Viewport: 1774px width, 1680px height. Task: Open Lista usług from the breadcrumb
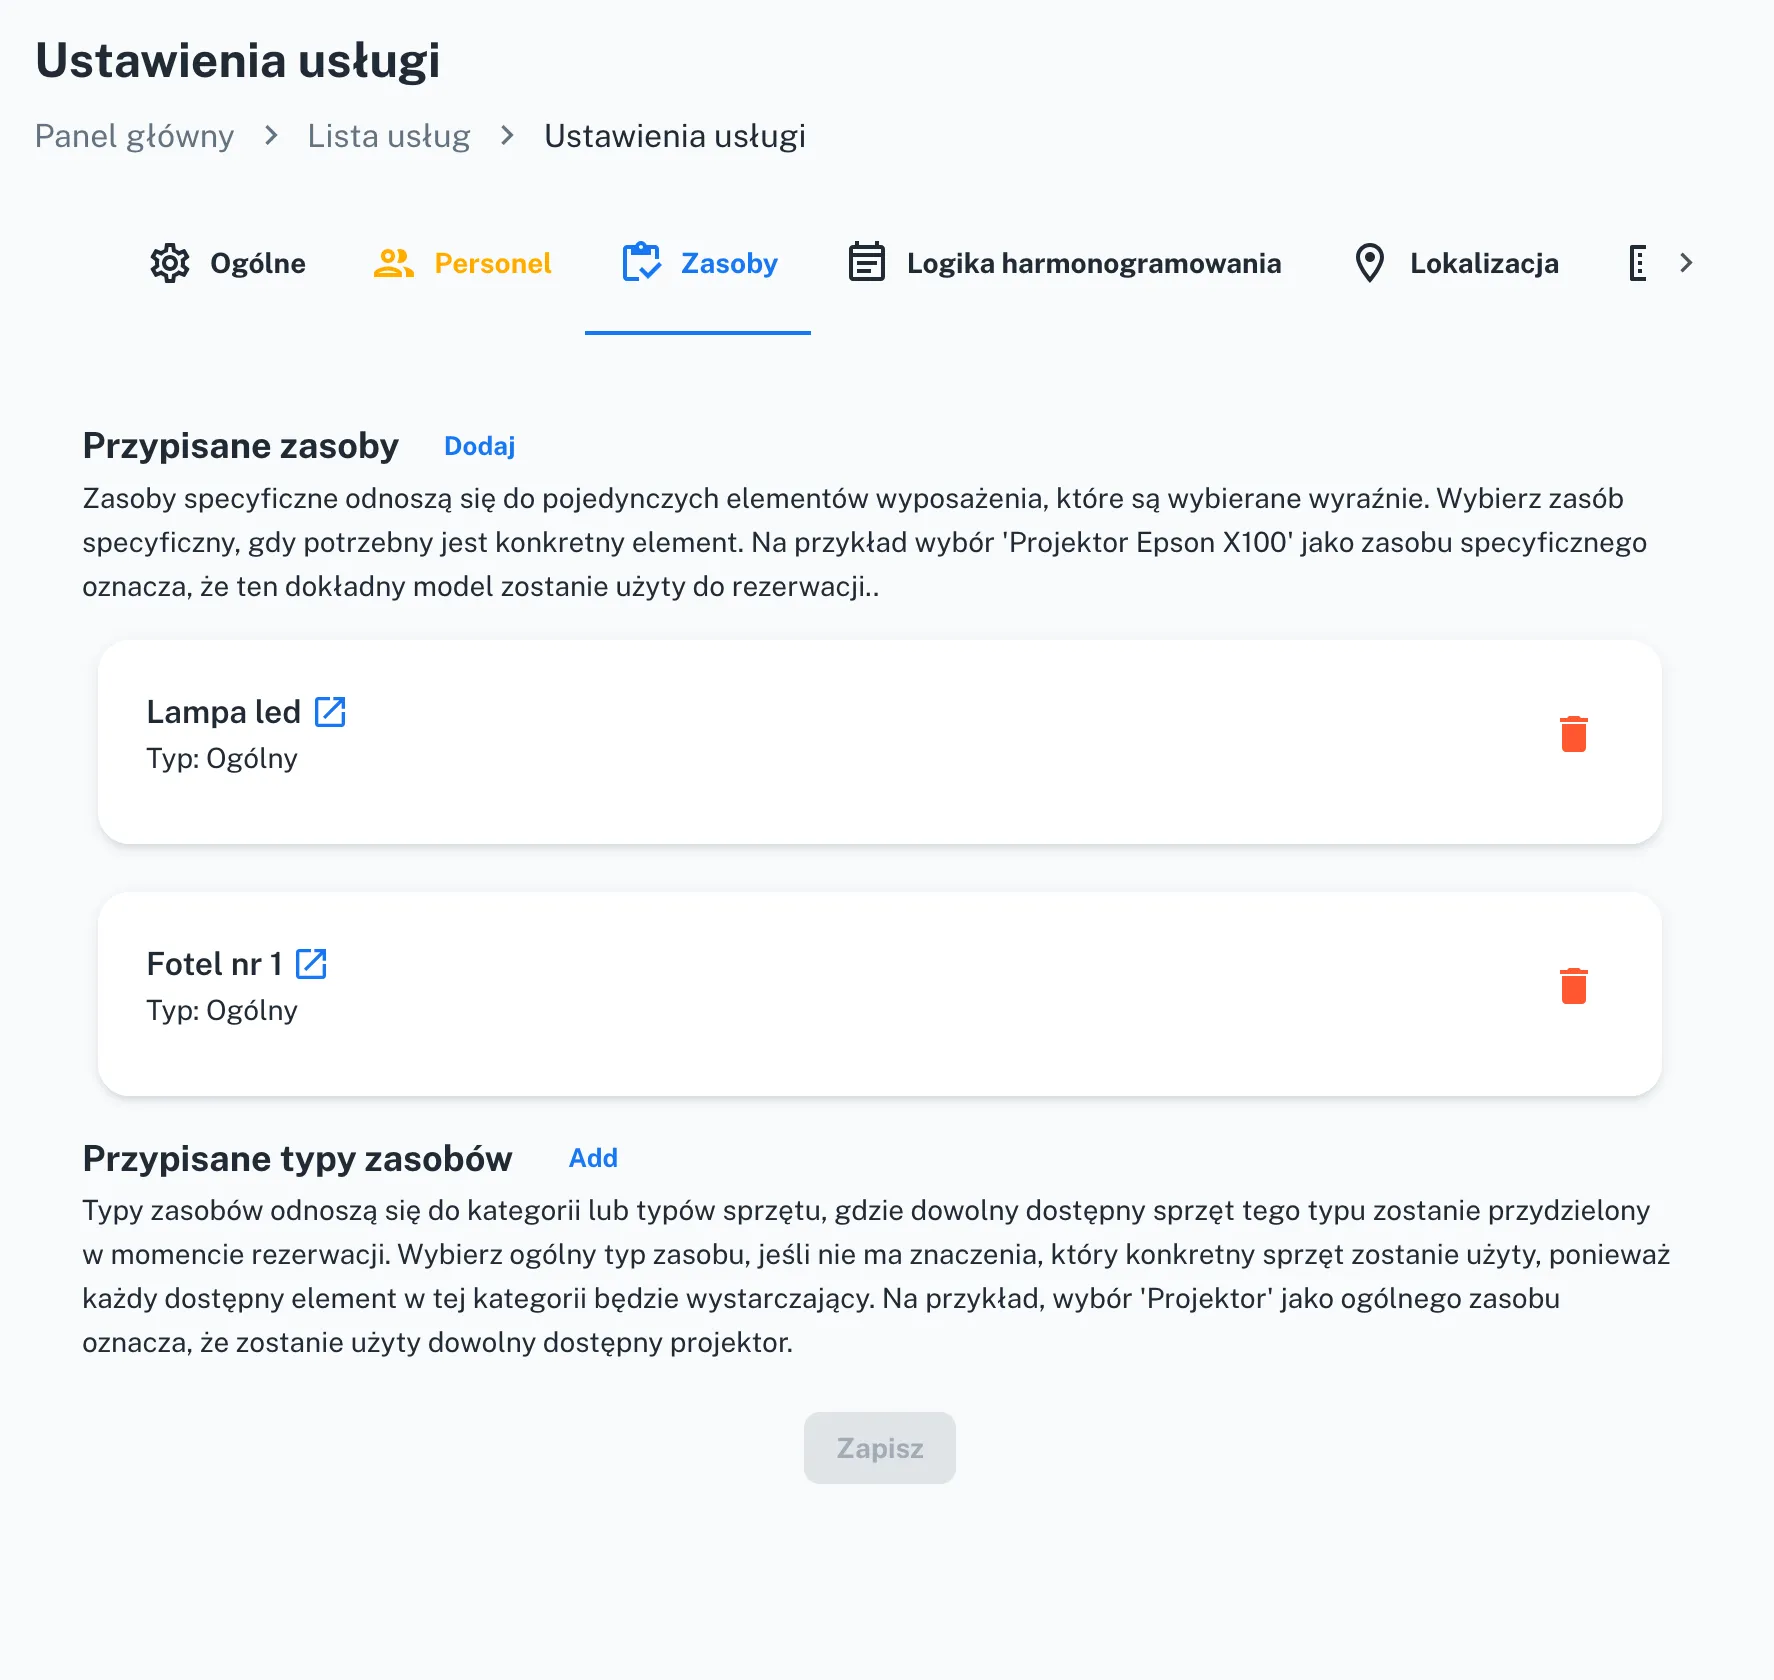point(389,136)
